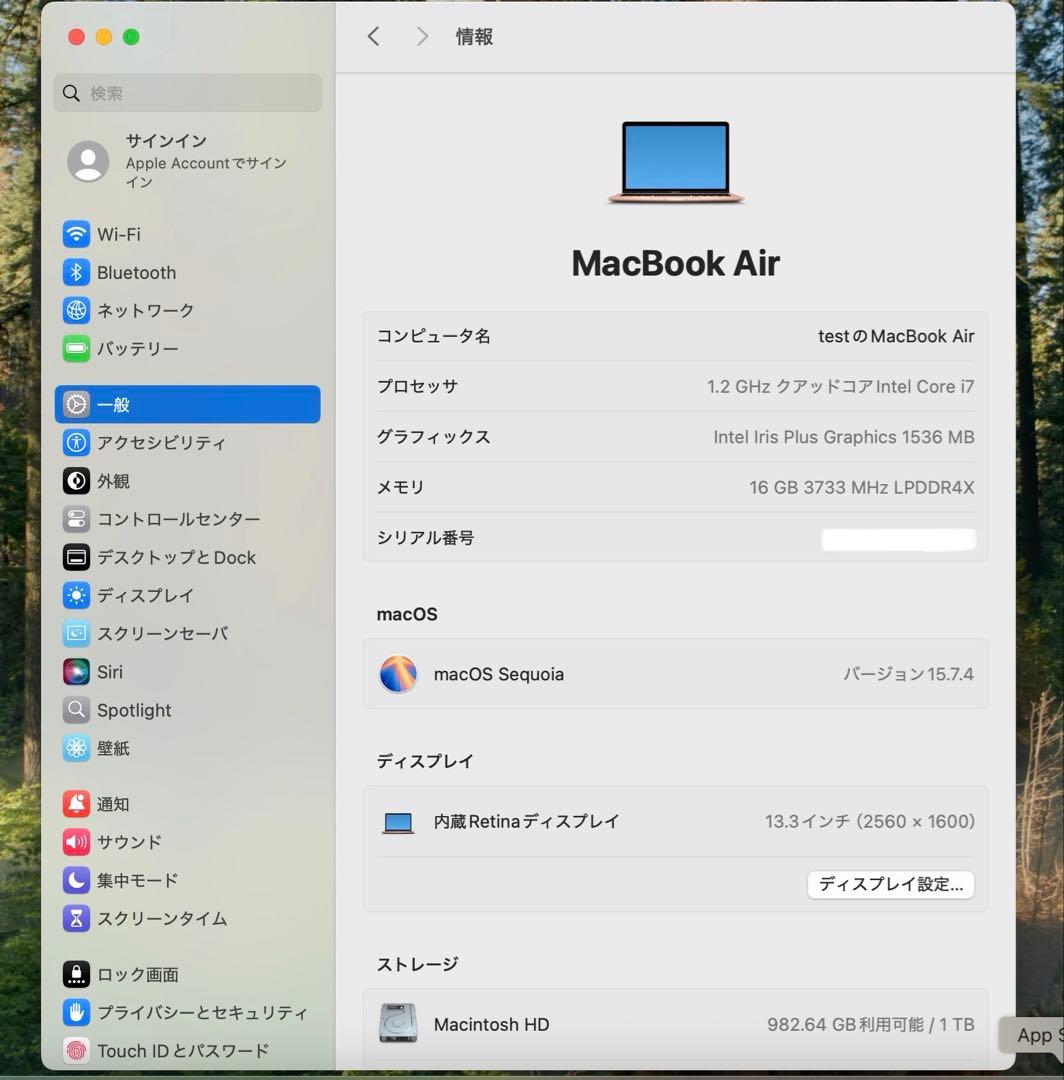
Task: Go back with the left chevron
Action: [373, 37]
